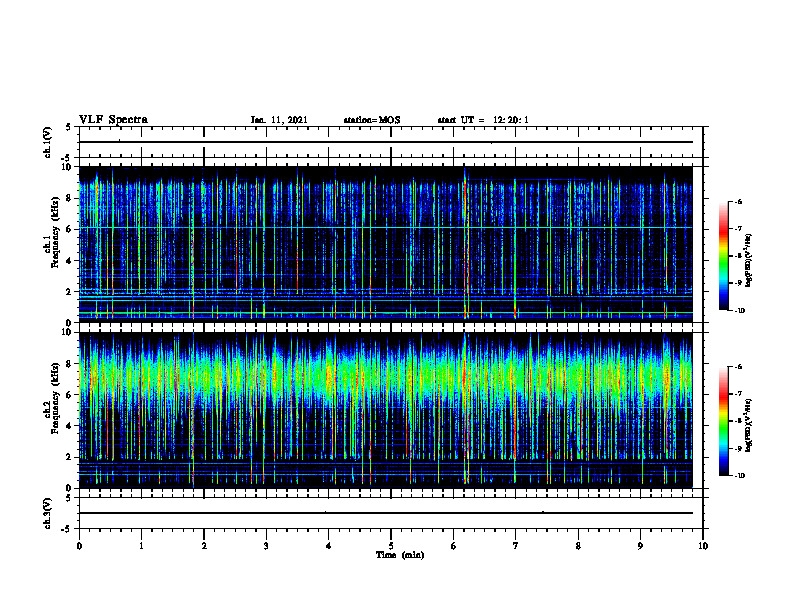This screenshot has height=612, width=792.
Task: Select the date text "Jan. 11, 2021"
Action: point(279,120)
